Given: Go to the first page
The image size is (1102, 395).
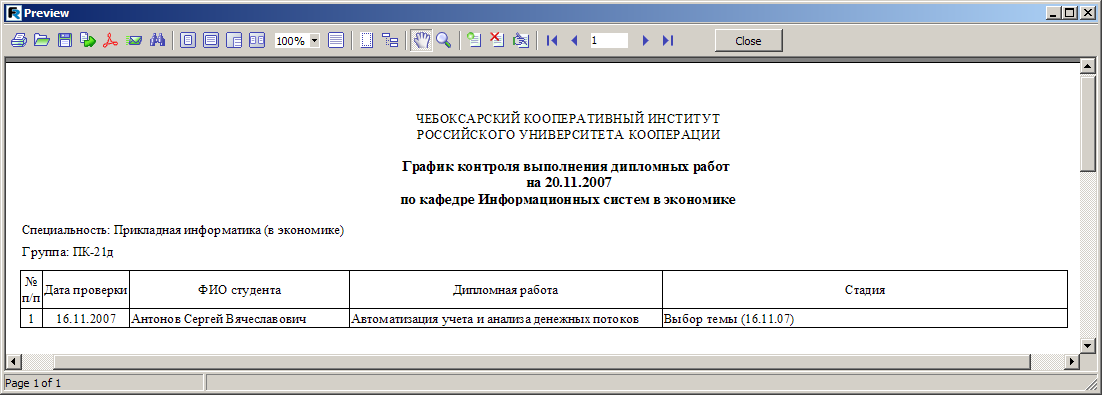Looking at the screenshot, I should [x=552, y=41].
